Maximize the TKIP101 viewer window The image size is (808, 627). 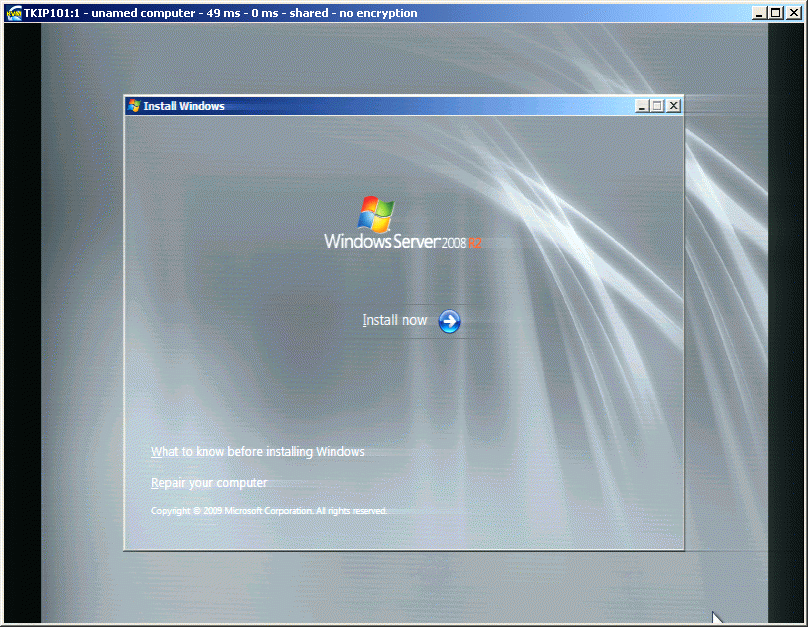775,13
